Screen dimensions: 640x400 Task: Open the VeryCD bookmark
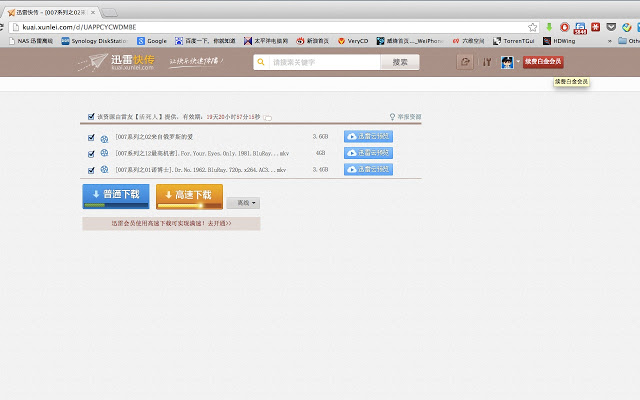[x=353, y=41]
